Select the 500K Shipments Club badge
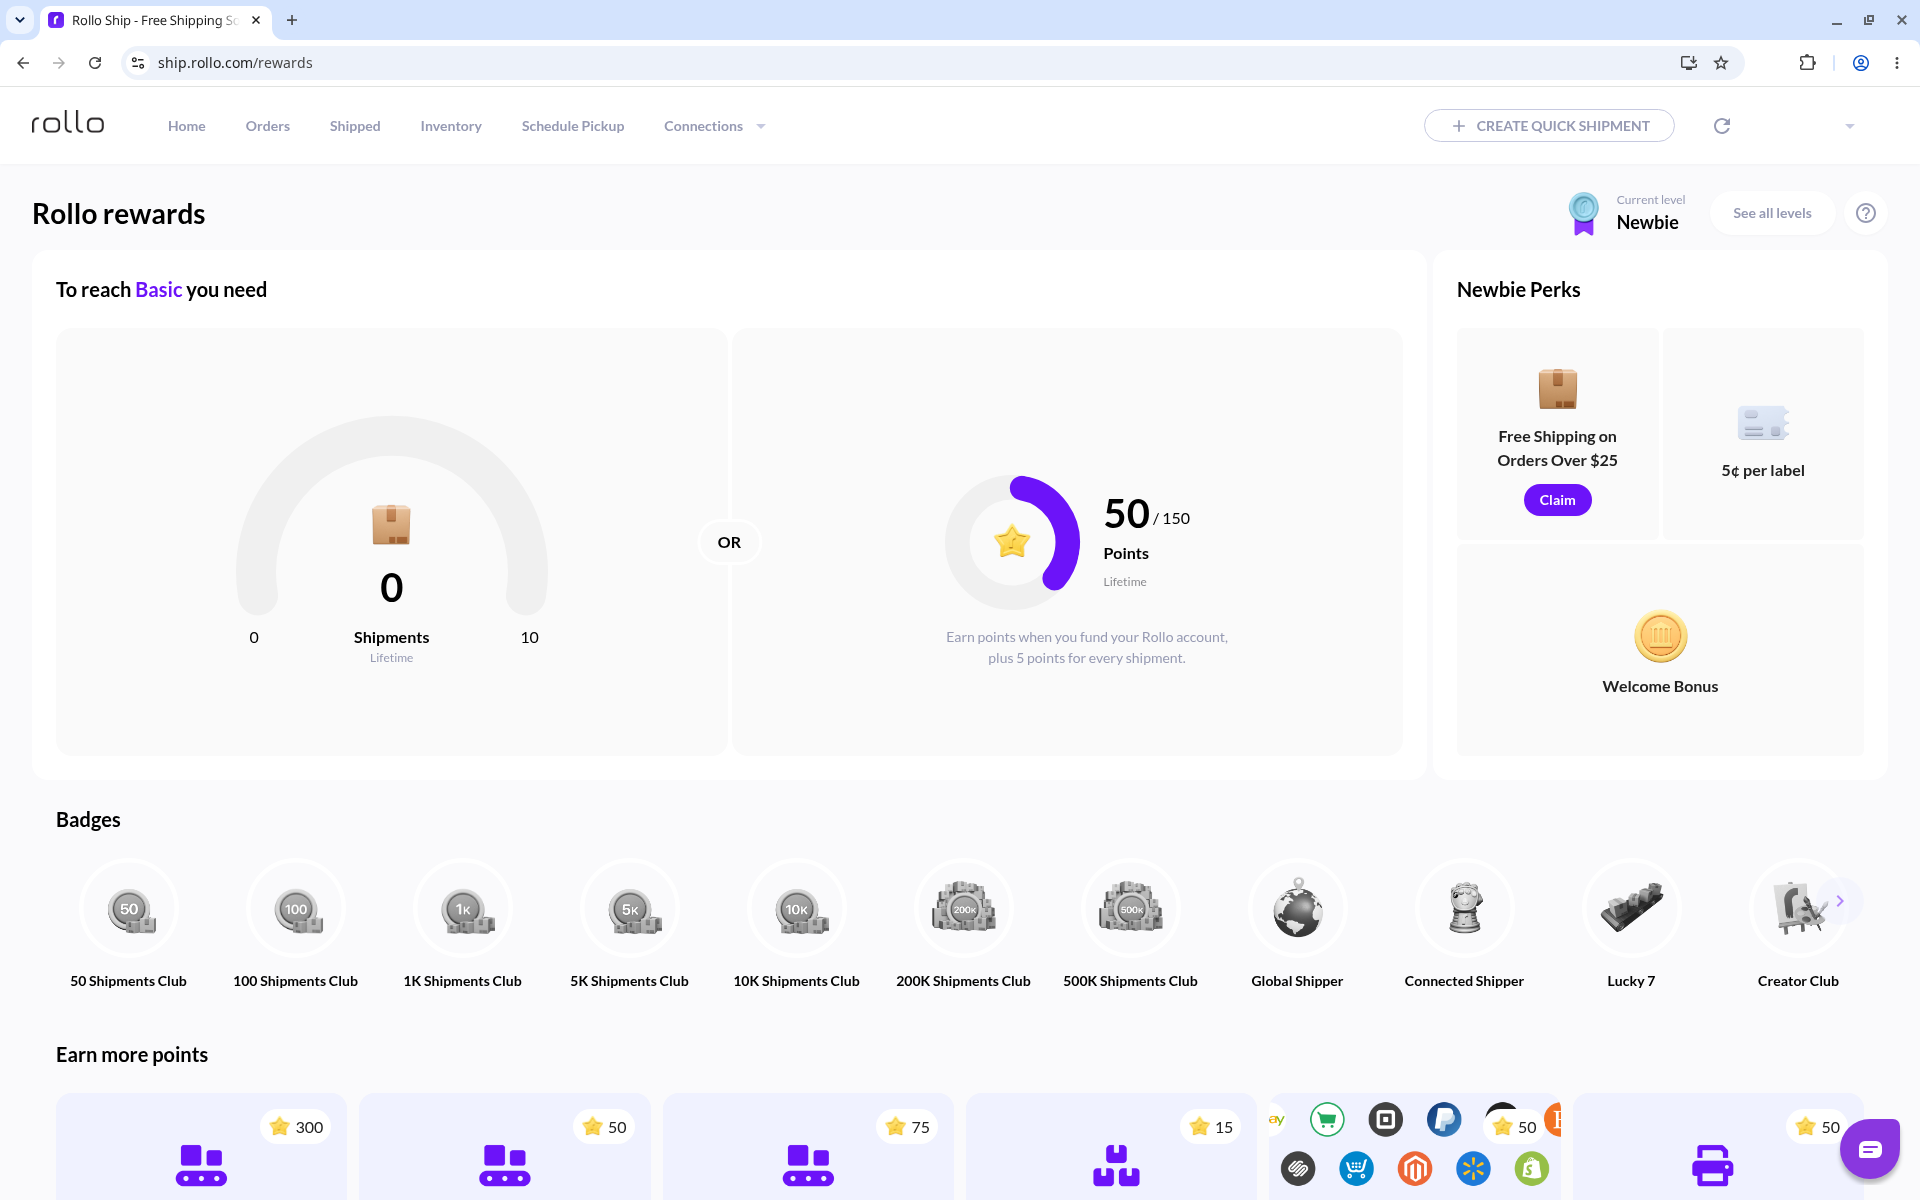The image size is (1920, 1200). (x=1131, y=909)
